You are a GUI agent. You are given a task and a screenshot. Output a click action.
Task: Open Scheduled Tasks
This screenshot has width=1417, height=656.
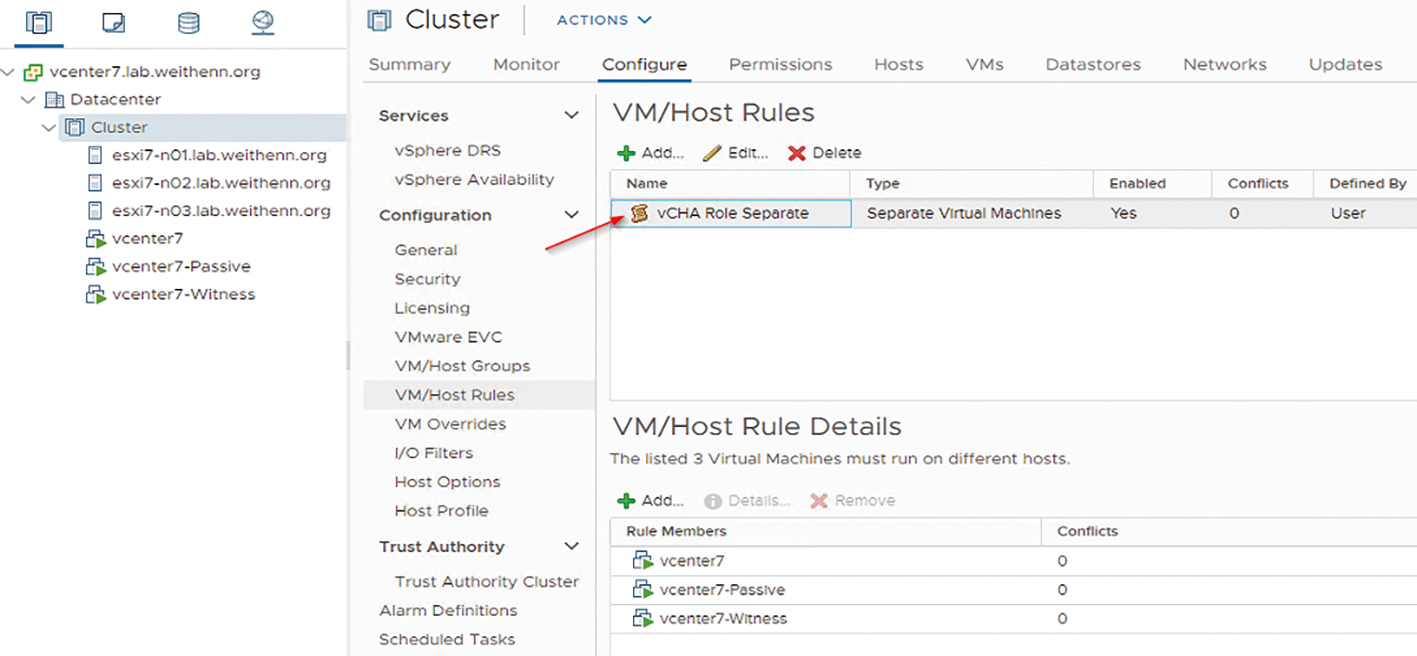coord(447,640)
